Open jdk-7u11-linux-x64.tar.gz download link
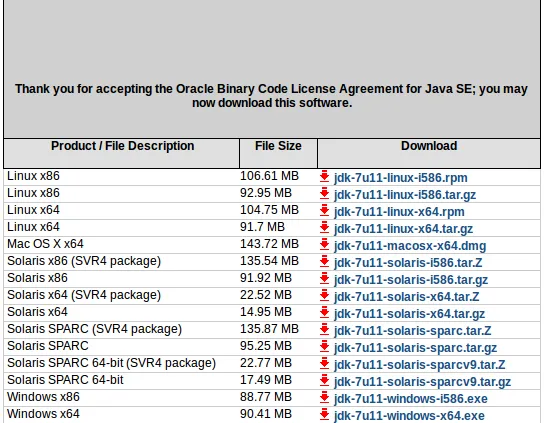Screen dimensions: 545x423 404,229
